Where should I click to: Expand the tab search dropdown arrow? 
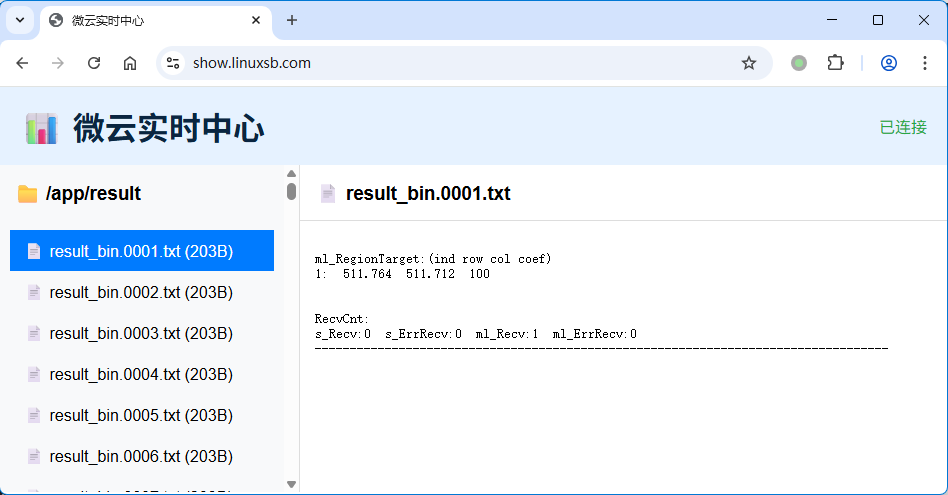(19, 20)
